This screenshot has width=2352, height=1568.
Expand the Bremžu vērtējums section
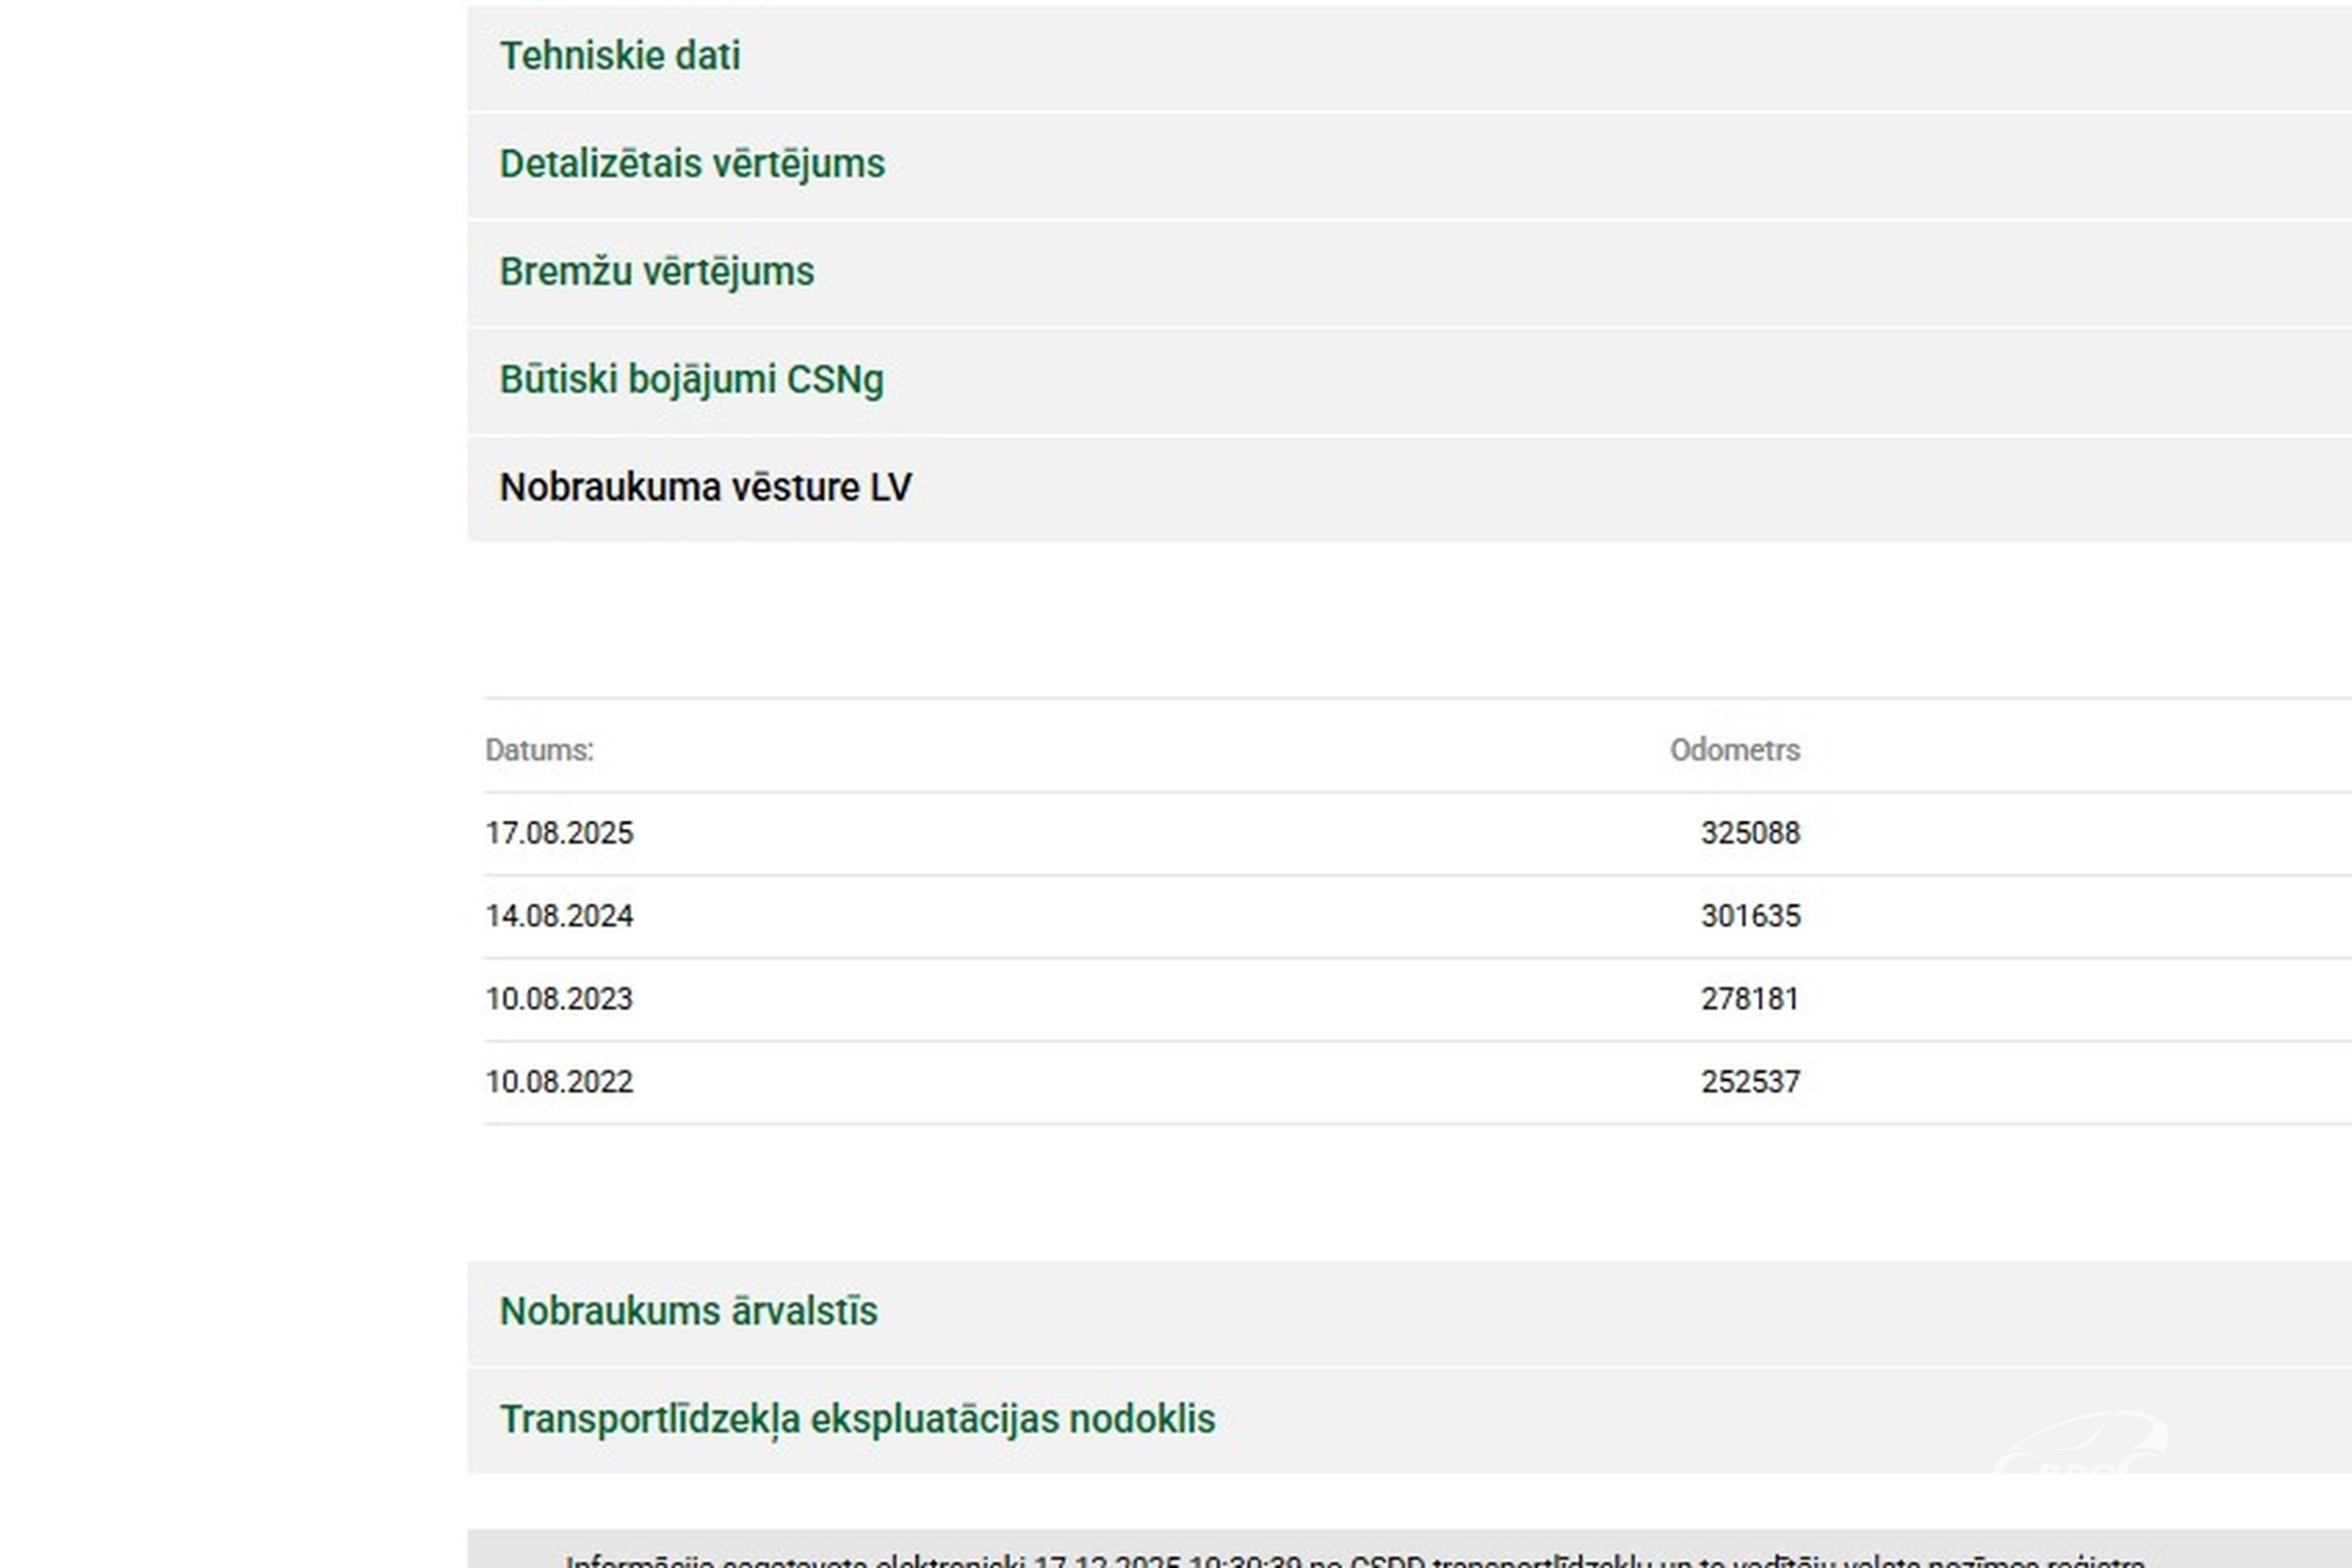pos(657,272)
